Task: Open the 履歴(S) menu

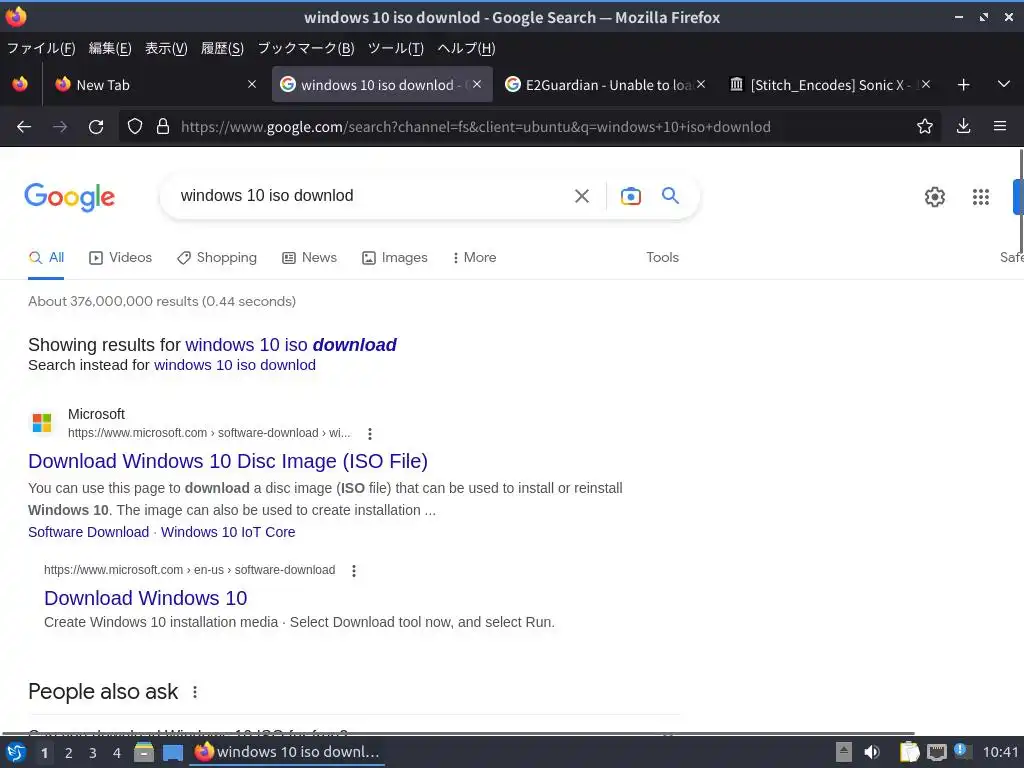Action: tap(222, 48)
